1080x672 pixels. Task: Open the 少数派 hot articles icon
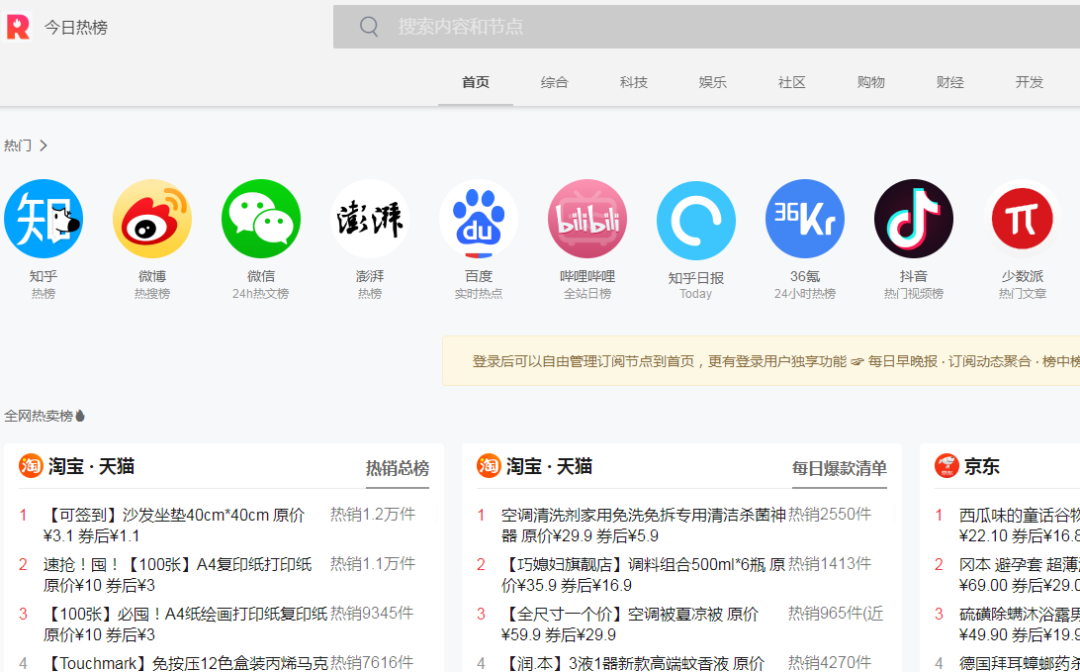(1023, 219)
